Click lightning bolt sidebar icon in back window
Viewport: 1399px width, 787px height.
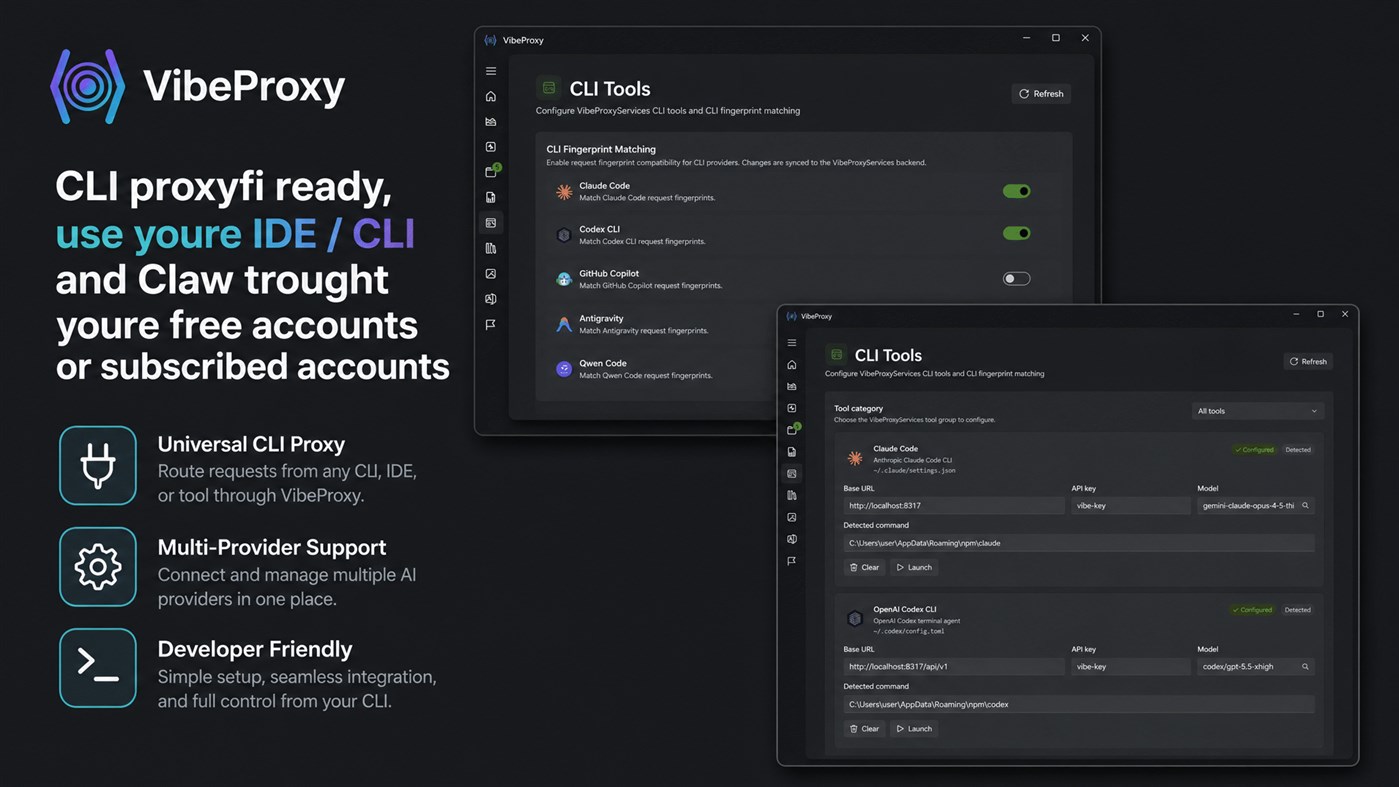pos(491,147)
